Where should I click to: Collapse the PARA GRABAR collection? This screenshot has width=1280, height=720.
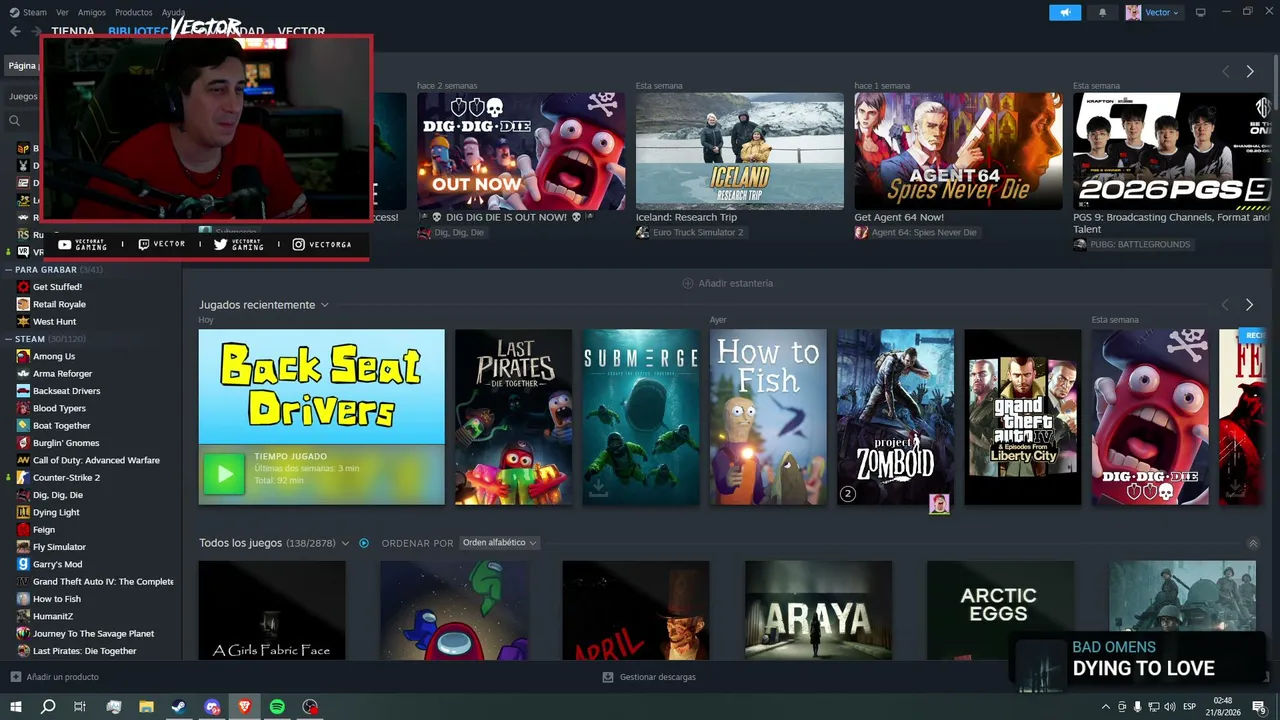(8, 269)
